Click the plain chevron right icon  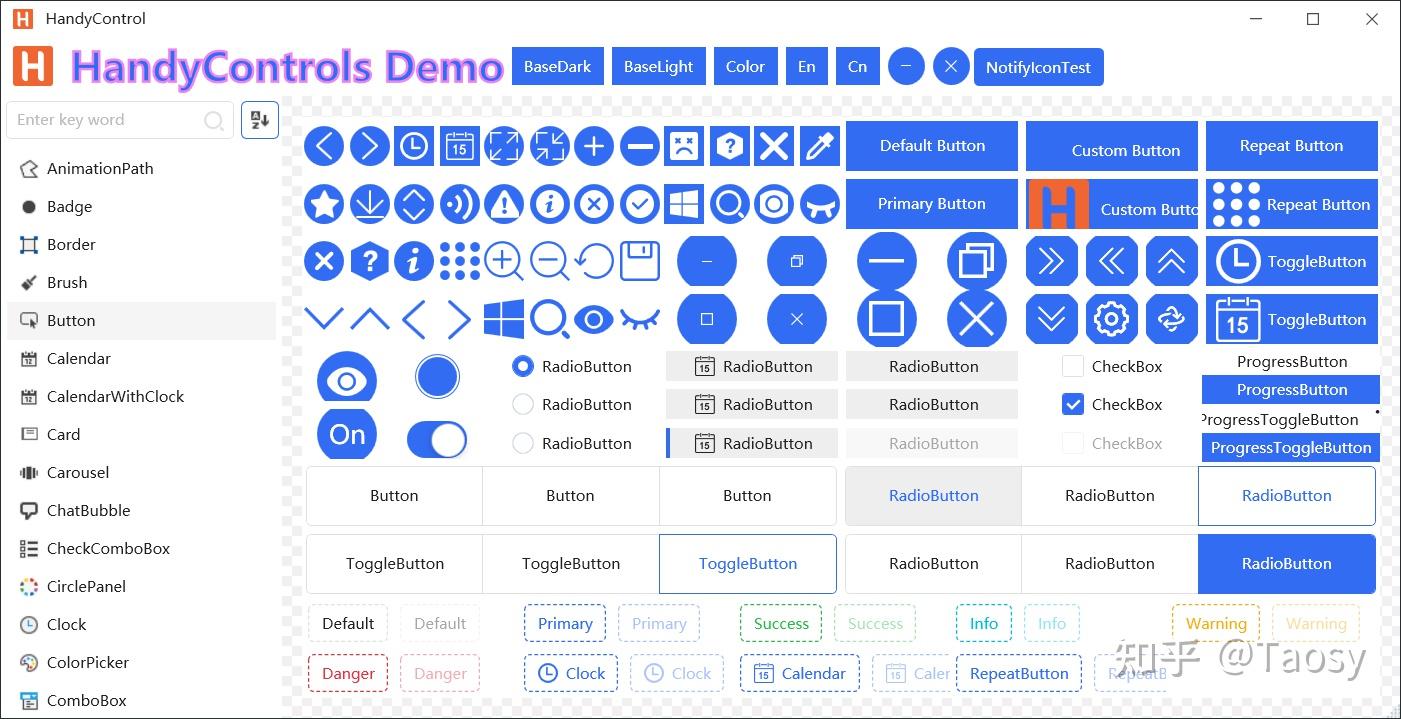click(459, 319)
